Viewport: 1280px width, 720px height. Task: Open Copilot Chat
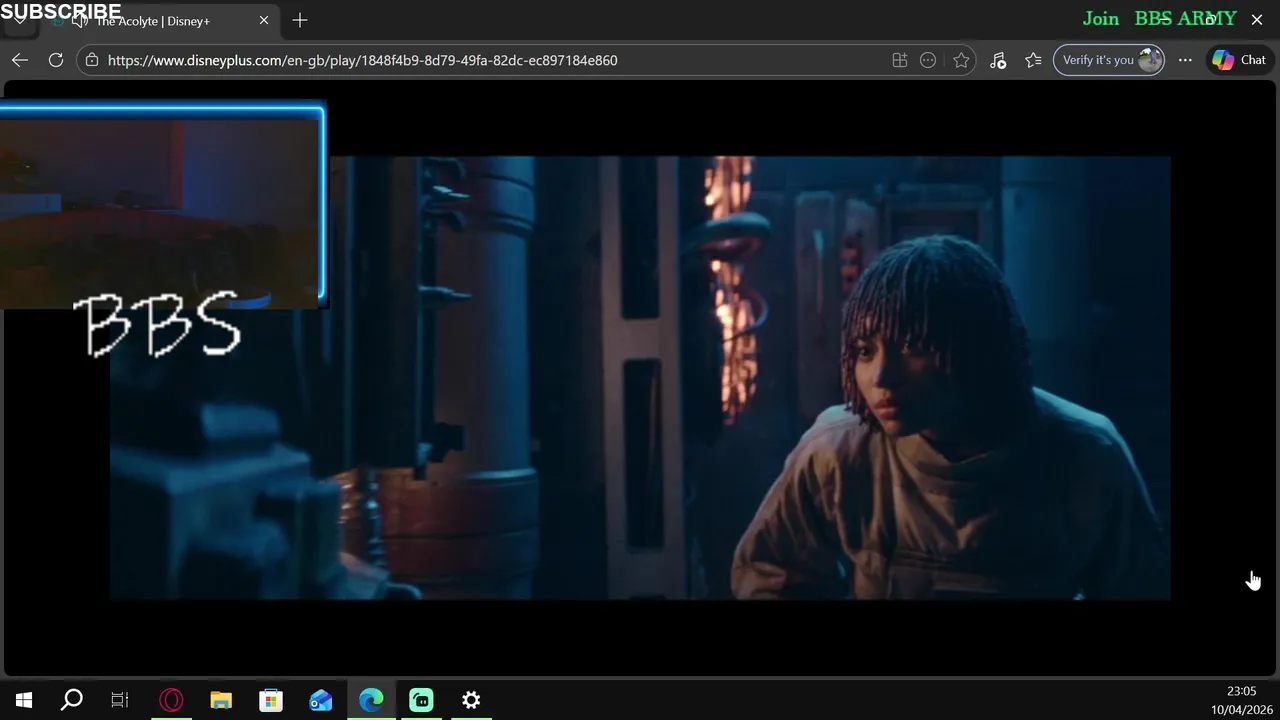pos(1239,60)
